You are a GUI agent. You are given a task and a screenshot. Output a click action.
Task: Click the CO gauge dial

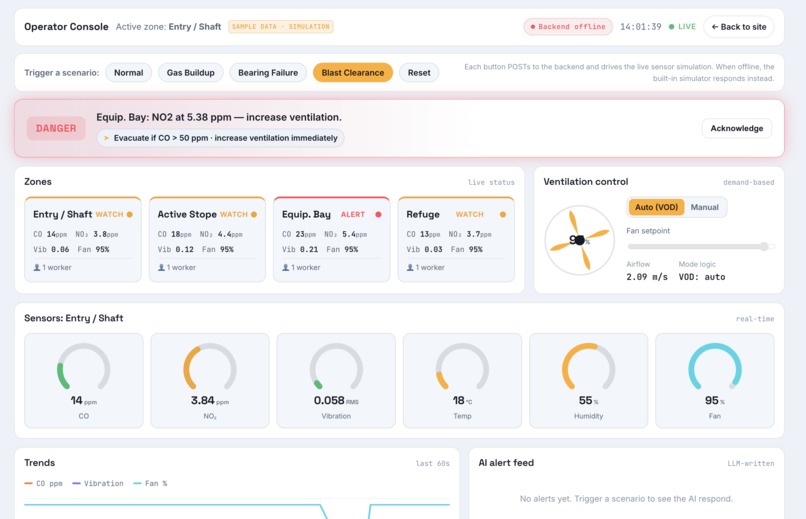tap(83, 367)
